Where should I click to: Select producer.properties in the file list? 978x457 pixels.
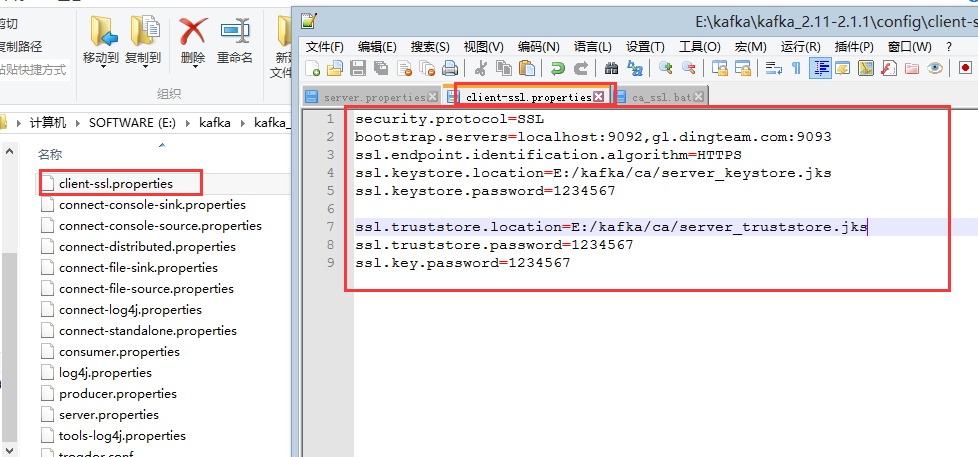[x=118, y=393]
